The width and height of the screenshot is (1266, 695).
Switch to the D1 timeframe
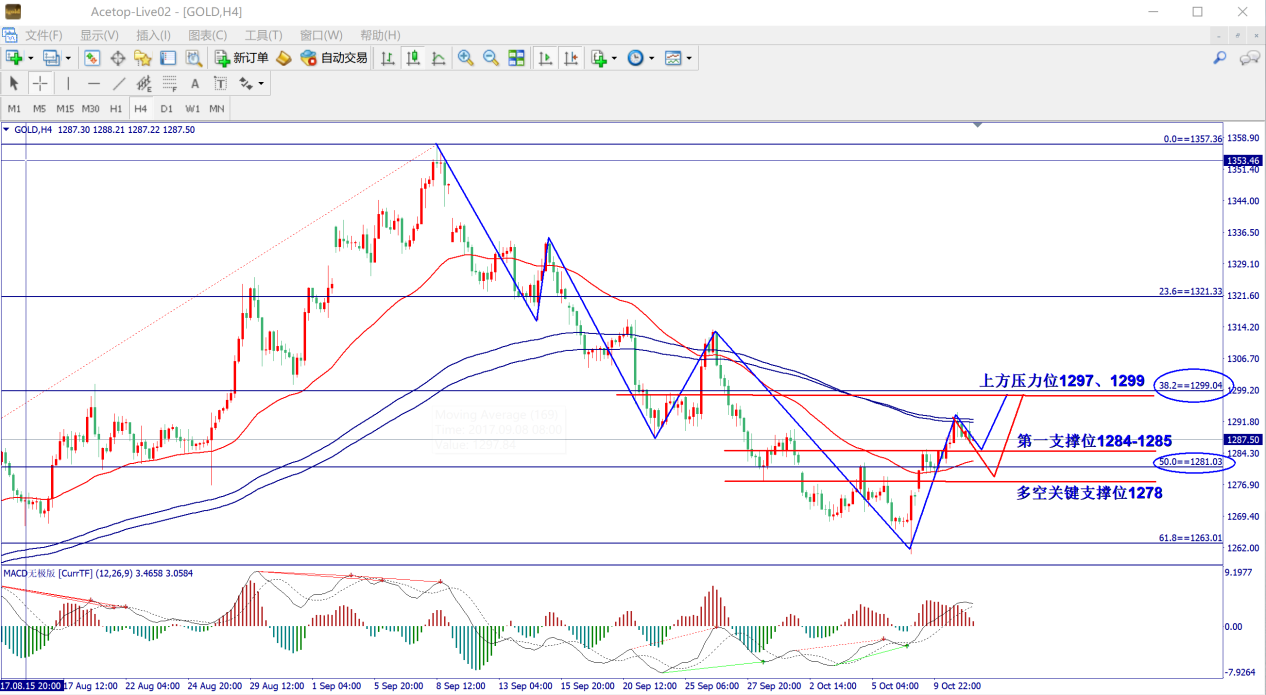[x=166, y=108]
